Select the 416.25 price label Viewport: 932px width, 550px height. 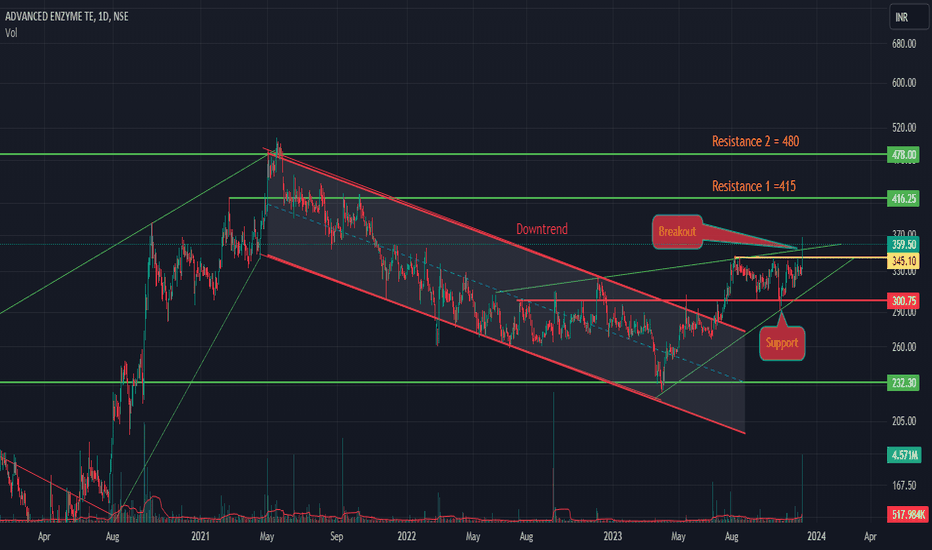point(903,199)
